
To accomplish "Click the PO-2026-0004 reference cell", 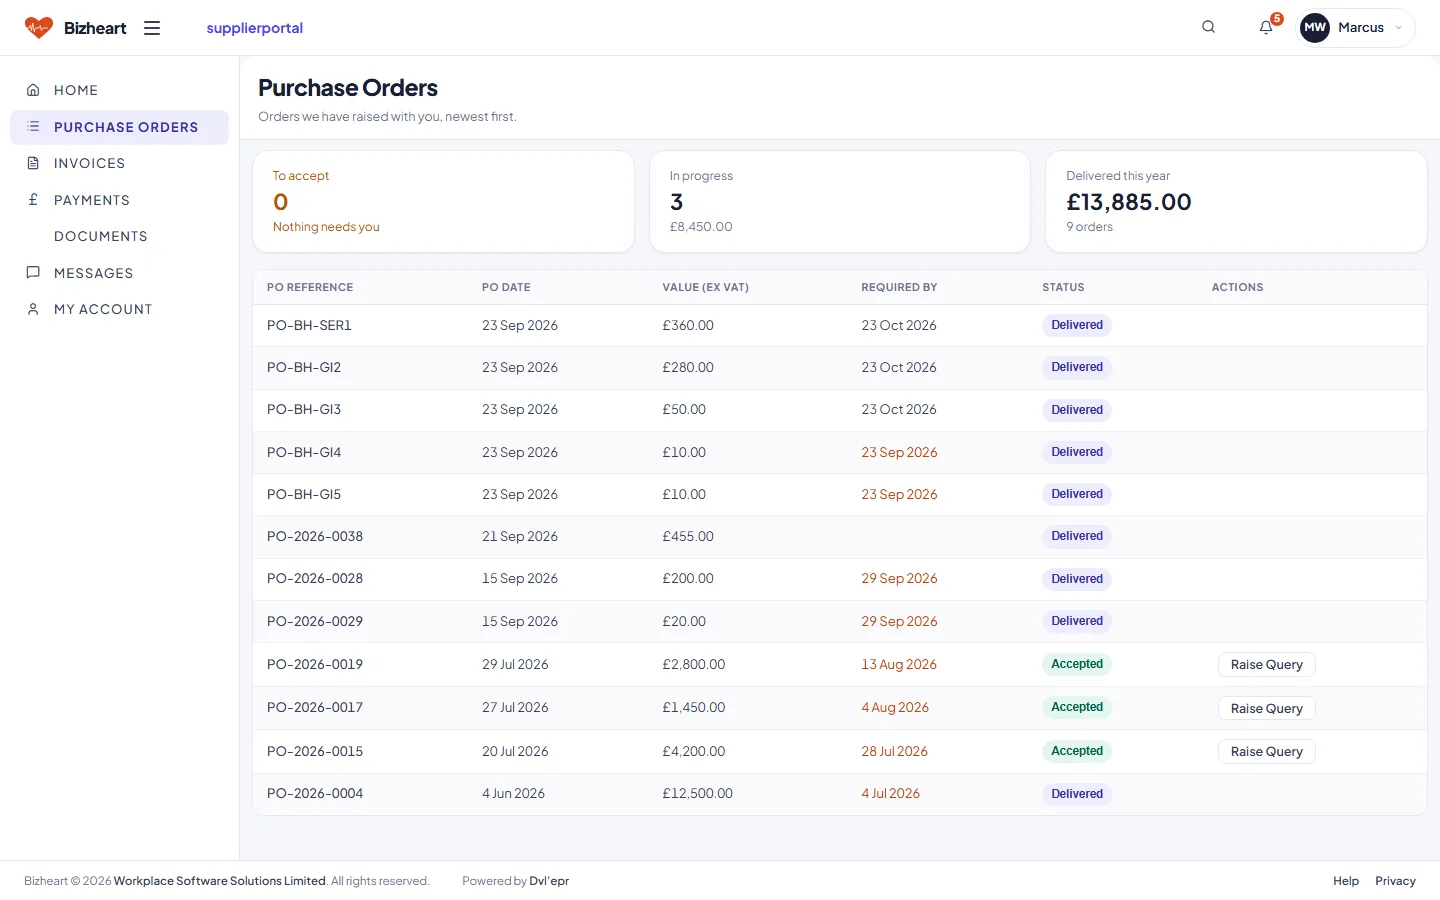I will point(315,793).
